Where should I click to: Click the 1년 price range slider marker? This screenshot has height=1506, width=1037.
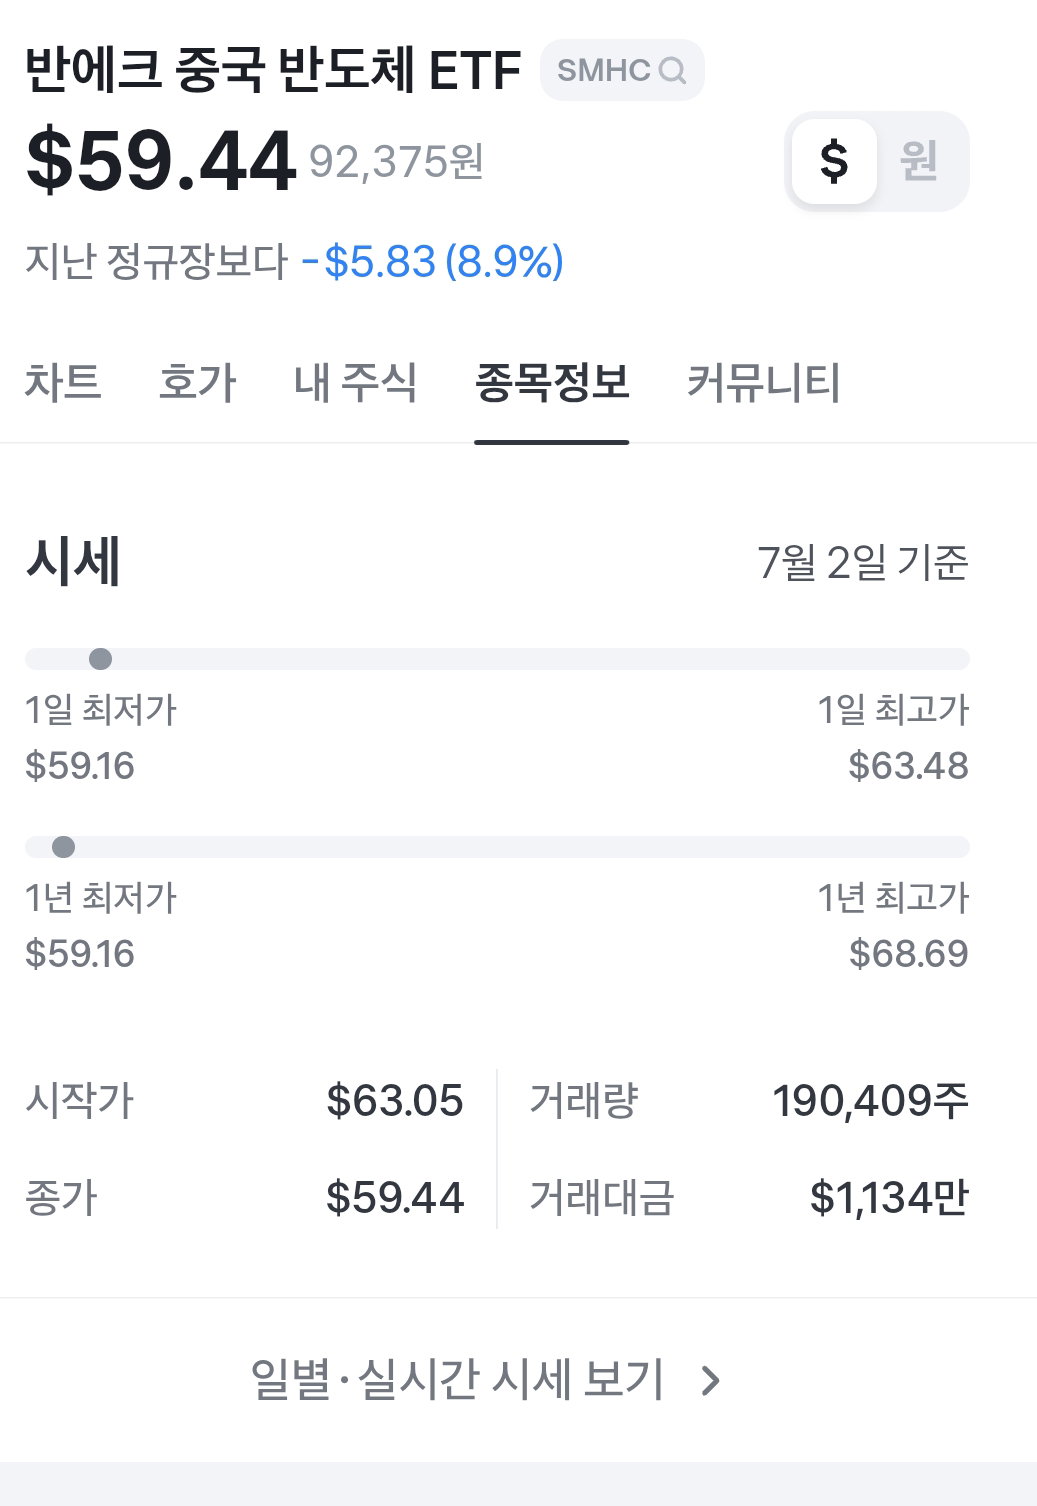63,847
